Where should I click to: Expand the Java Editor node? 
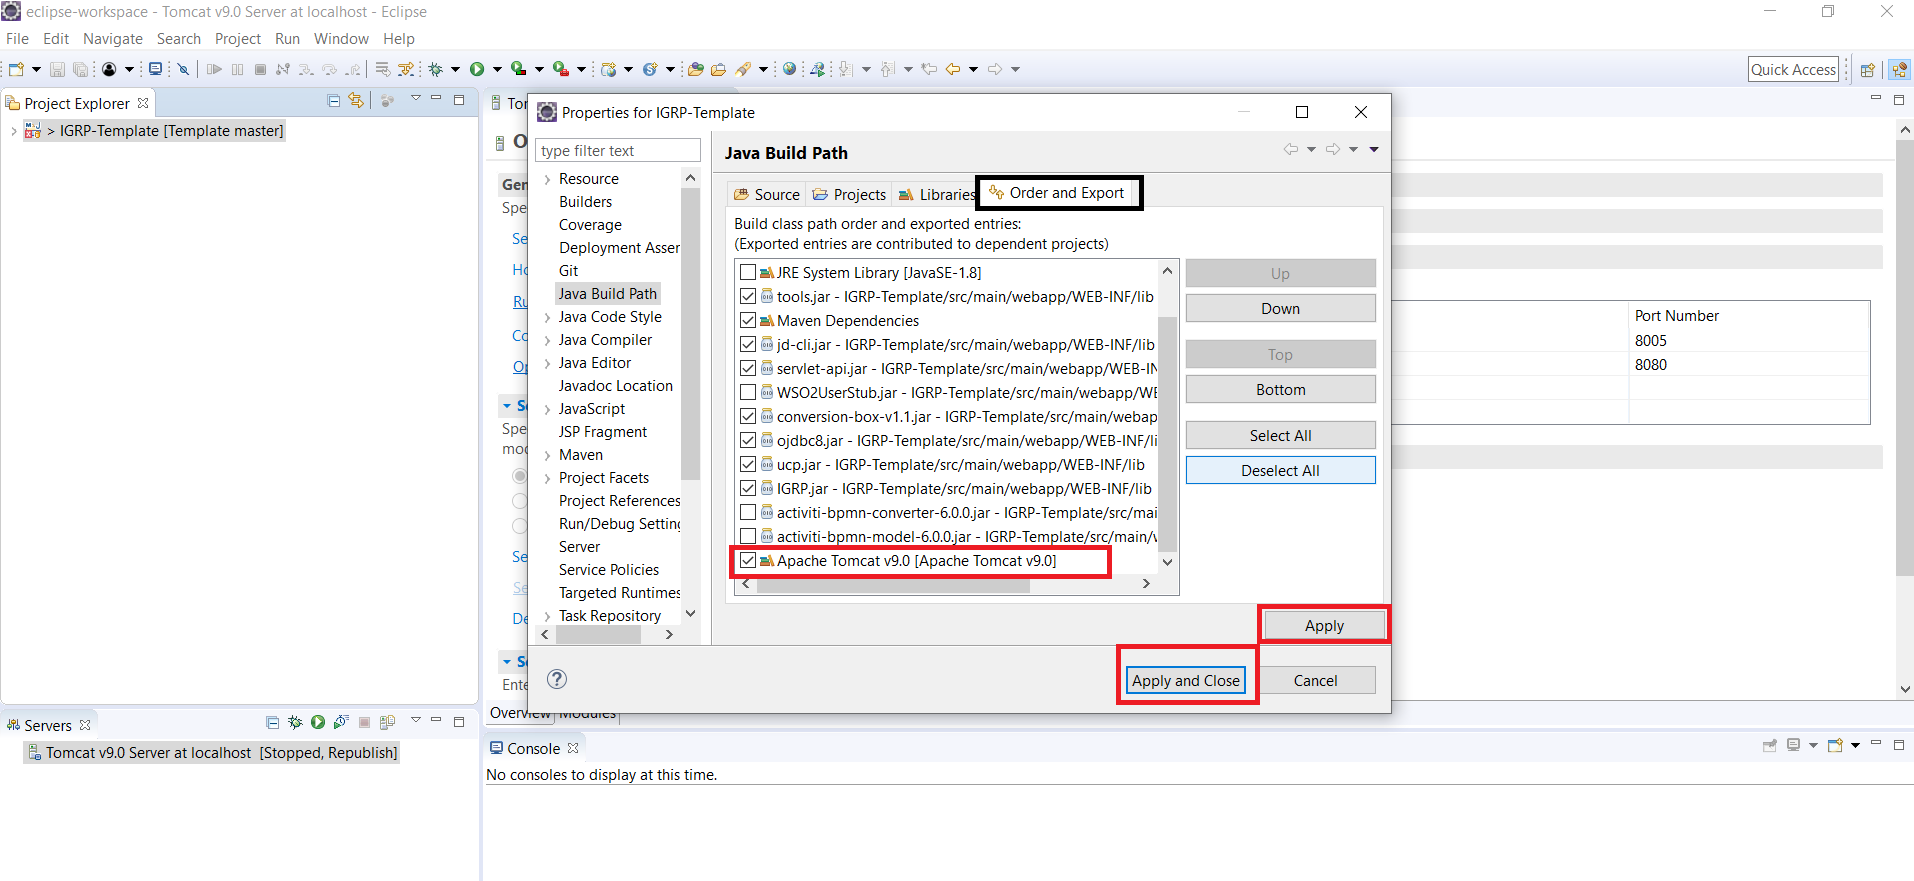pyautogui.click(x=547, y=364)
